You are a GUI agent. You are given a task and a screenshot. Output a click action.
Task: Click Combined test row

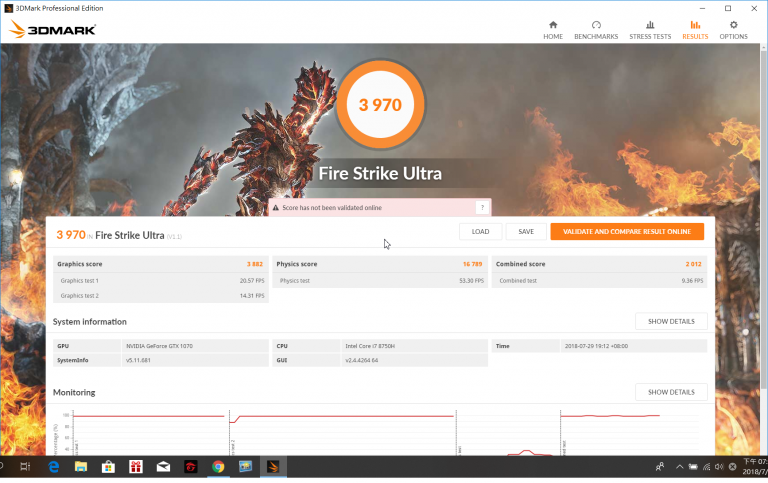[x=599, y=281]
